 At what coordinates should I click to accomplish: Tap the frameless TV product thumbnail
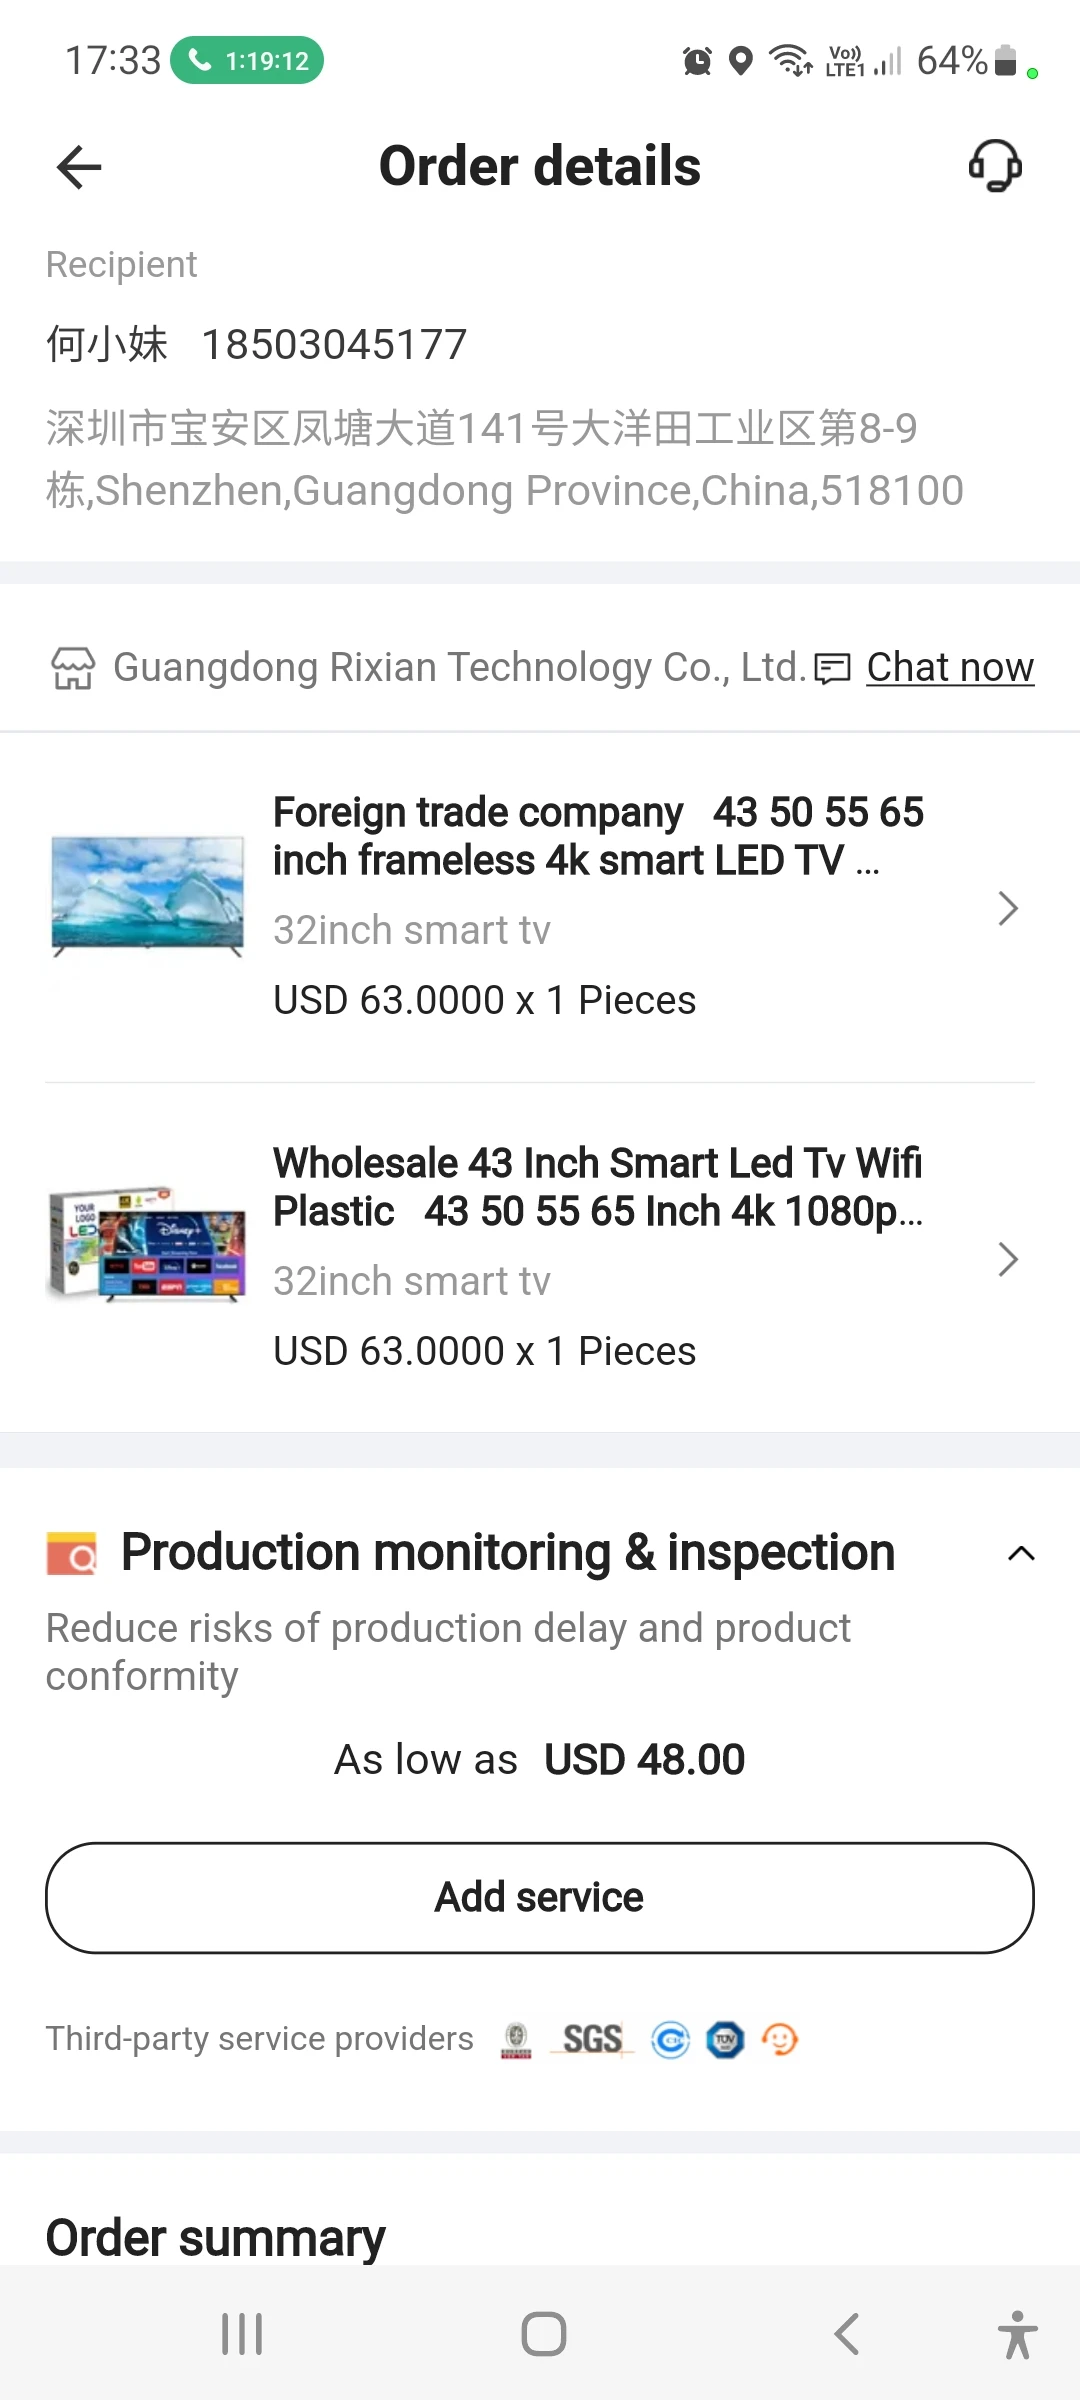(147, 896)
